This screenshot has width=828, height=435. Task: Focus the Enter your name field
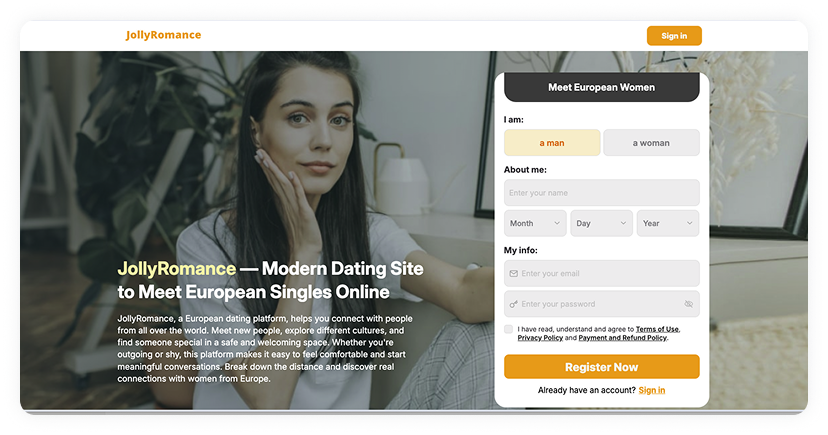(x=601, y=193)
